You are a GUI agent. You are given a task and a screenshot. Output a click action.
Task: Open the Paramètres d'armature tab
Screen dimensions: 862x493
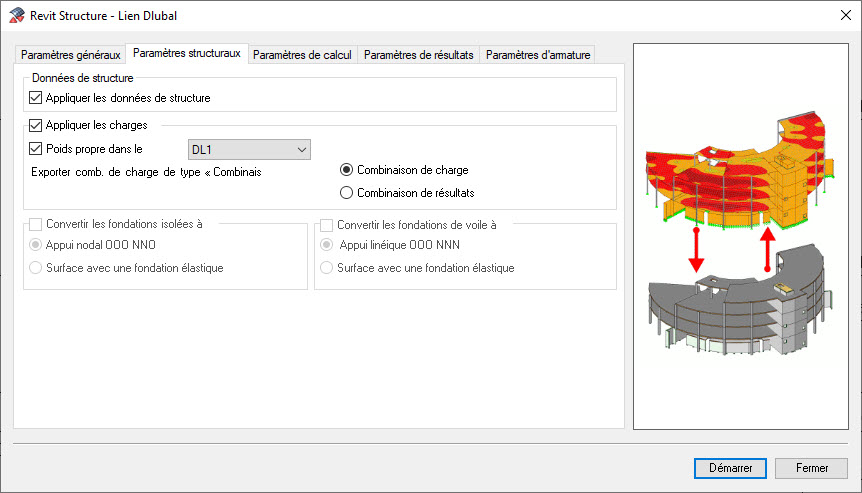538,55
